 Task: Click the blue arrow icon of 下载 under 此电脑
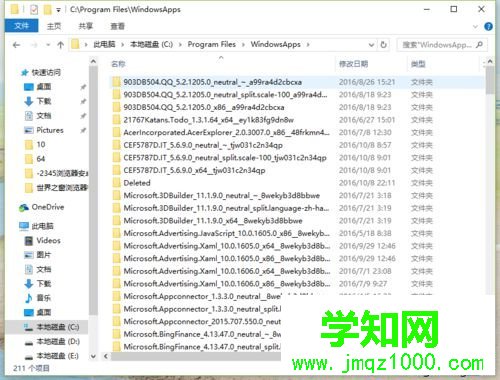(x=29, y=284)
